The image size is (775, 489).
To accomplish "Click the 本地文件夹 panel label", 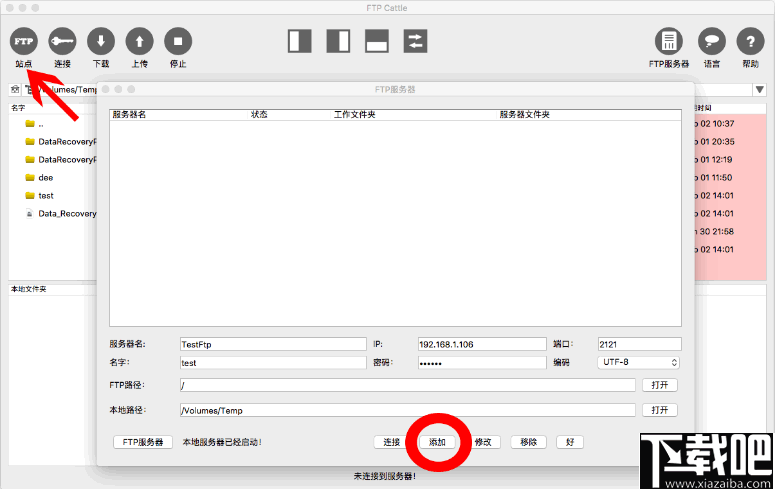I will point(29,289).
